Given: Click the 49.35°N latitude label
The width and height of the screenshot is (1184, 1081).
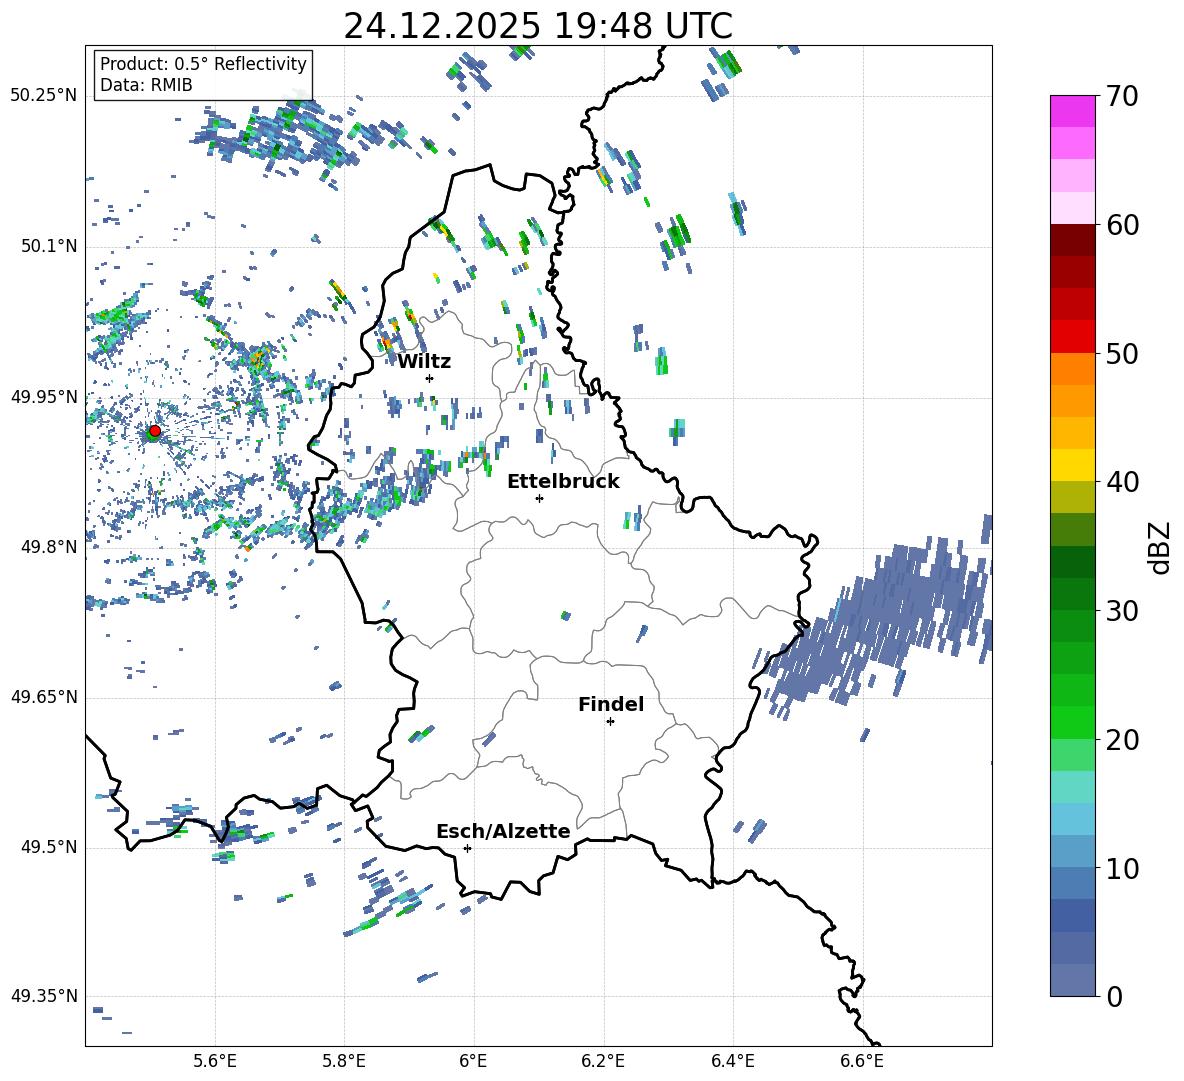Looking at the screenshot, I should [44, 996].
